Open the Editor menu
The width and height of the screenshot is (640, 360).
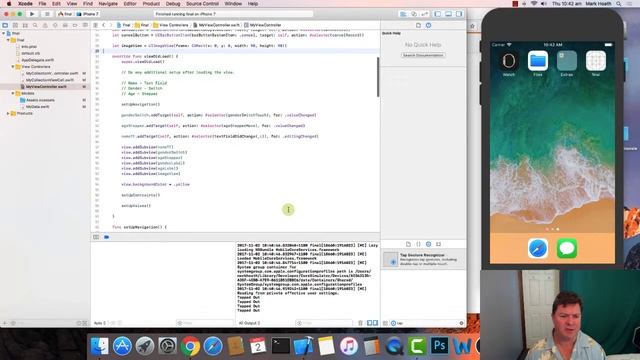click(x=130, y=4)
